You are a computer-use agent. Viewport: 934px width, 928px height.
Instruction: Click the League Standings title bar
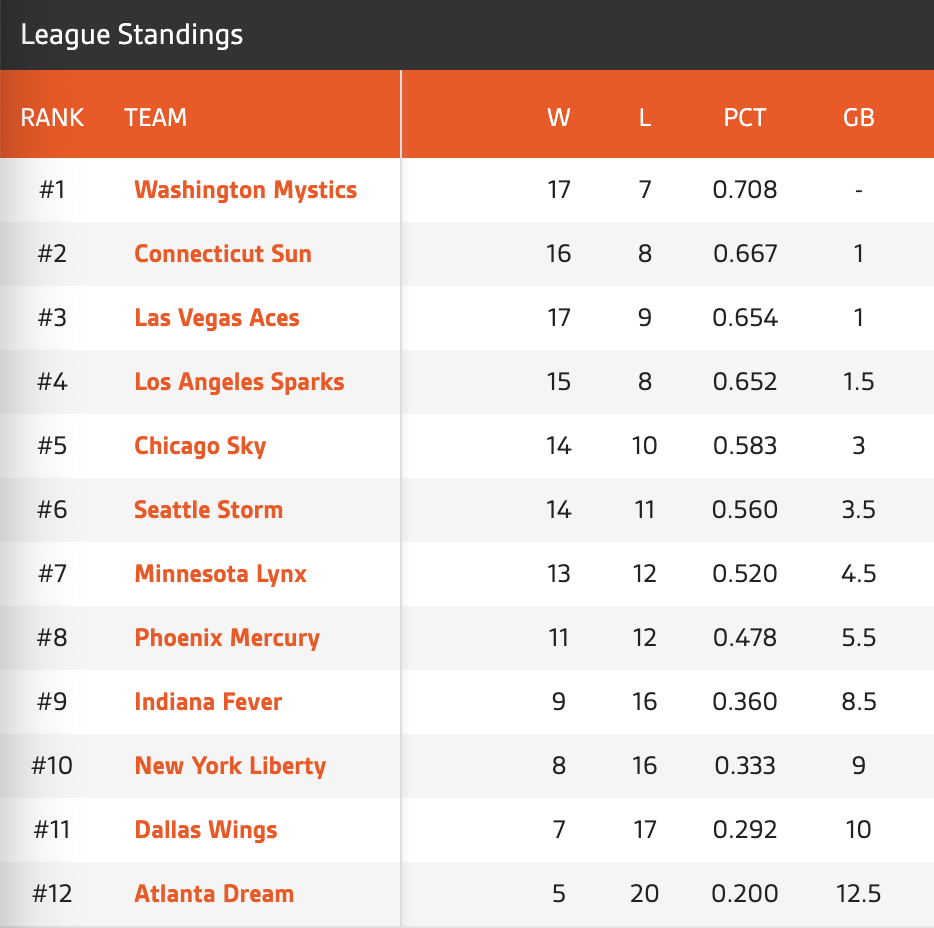point(132,35)
